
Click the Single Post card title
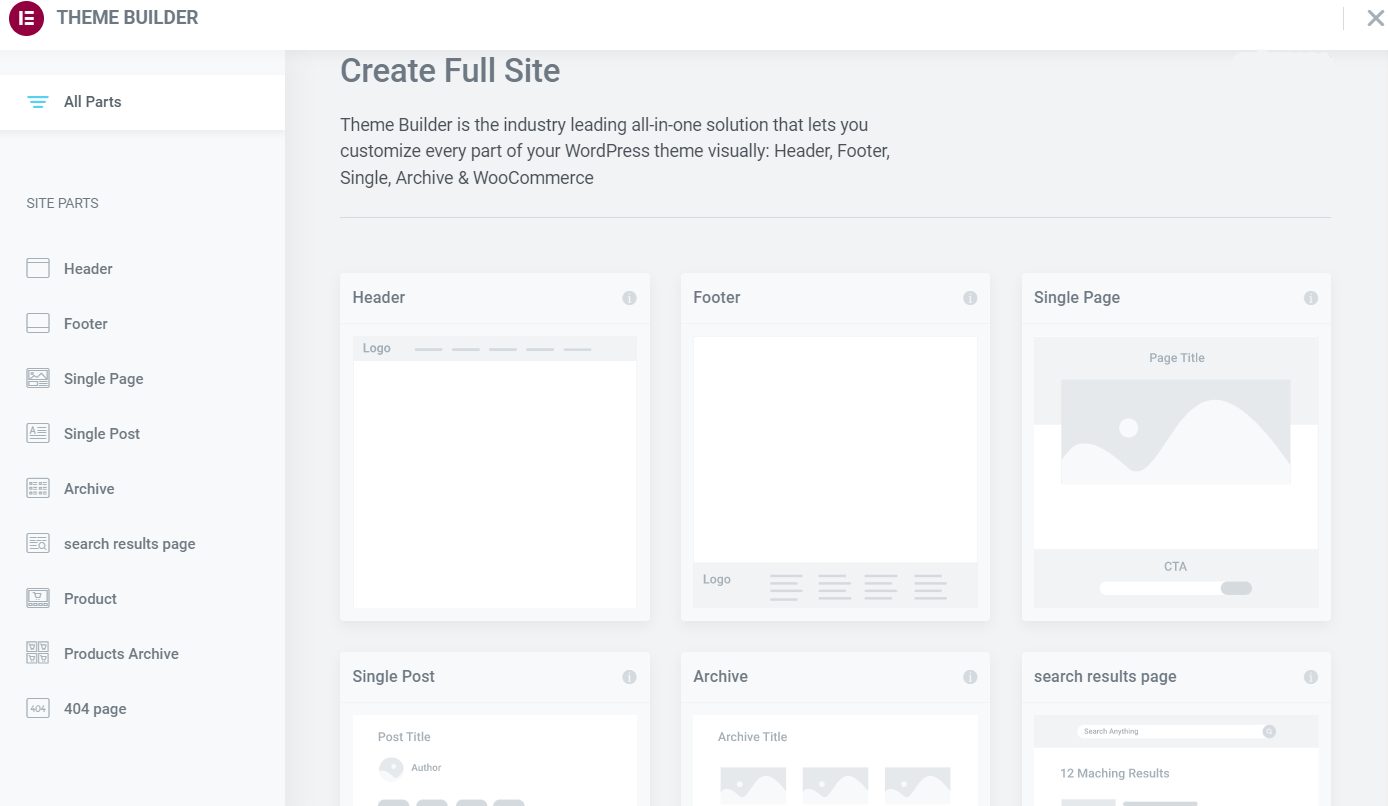(x=394, y=677)
